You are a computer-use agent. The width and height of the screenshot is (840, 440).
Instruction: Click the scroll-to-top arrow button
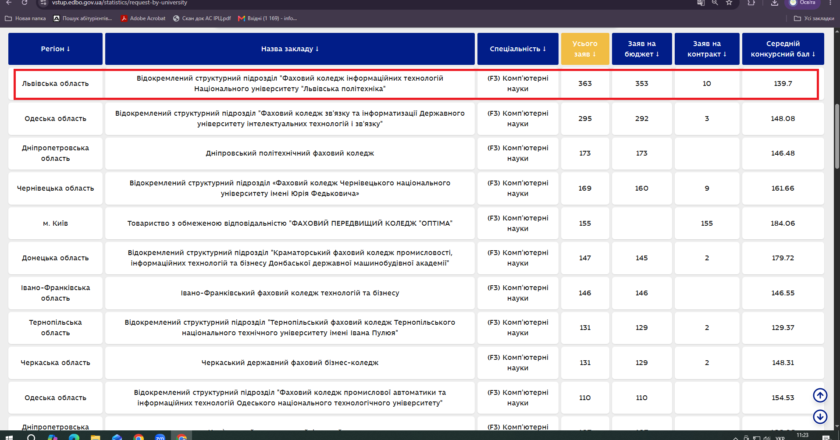coord(820,396)
